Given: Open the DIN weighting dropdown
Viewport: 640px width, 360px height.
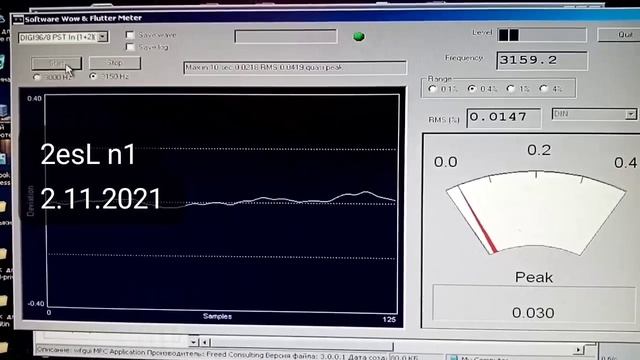Looking at the screenshot, I should 631,114.
